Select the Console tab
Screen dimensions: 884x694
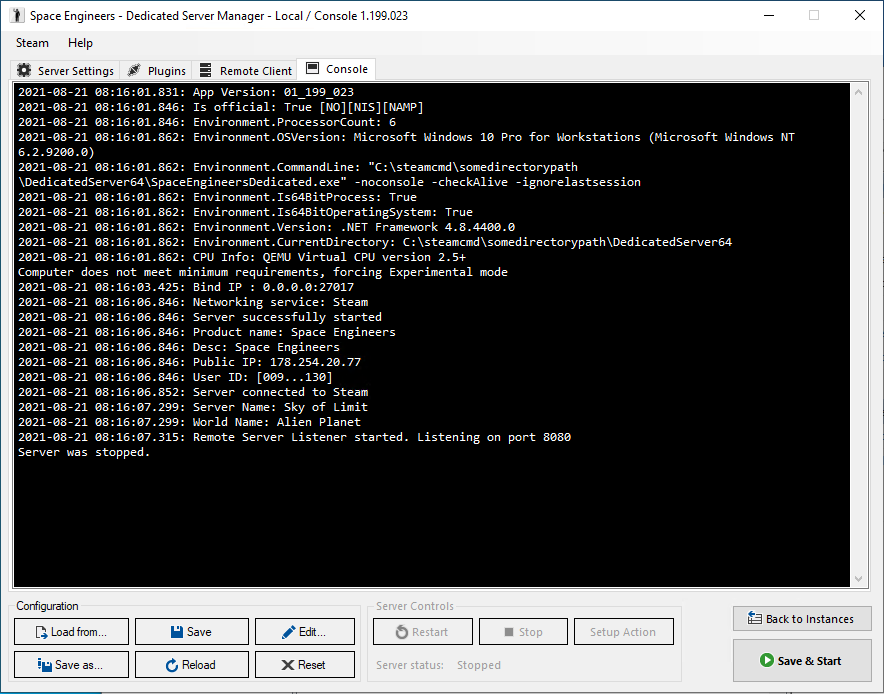pyautogui.click(x=337, y=69)
